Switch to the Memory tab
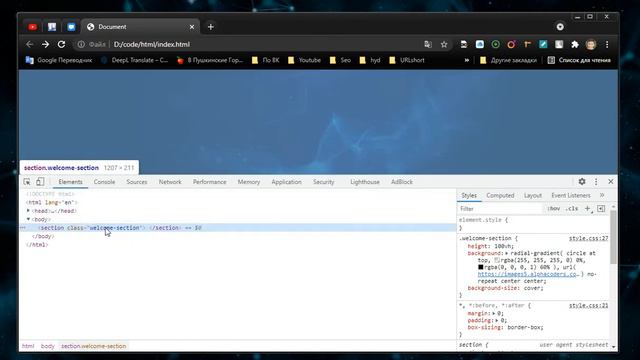 [249, 182]
